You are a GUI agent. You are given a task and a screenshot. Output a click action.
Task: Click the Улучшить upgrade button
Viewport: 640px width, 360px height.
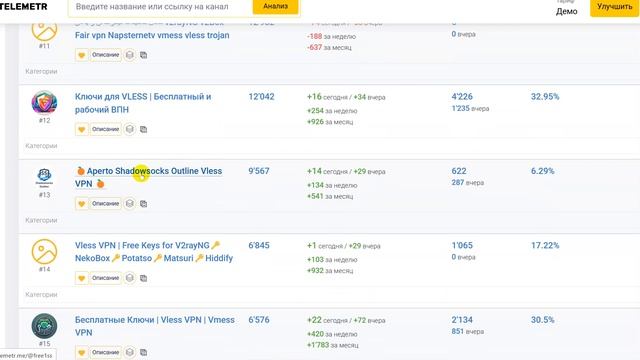tap(614, 7)
